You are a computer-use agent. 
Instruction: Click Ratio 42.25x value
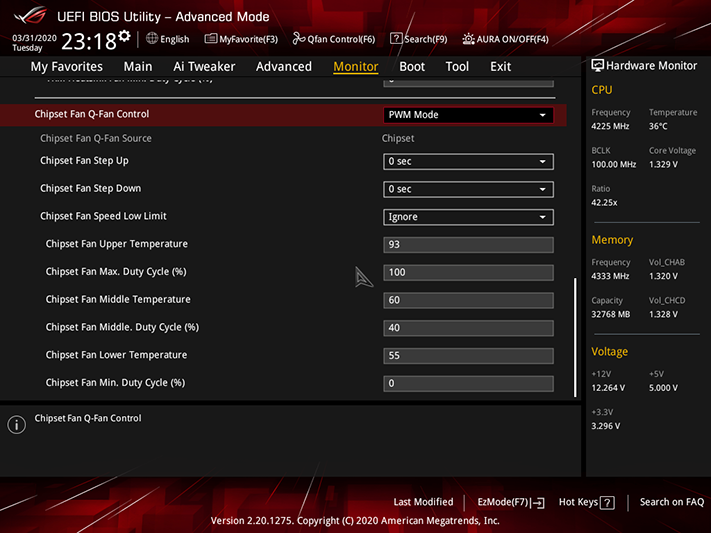(604, 202)
